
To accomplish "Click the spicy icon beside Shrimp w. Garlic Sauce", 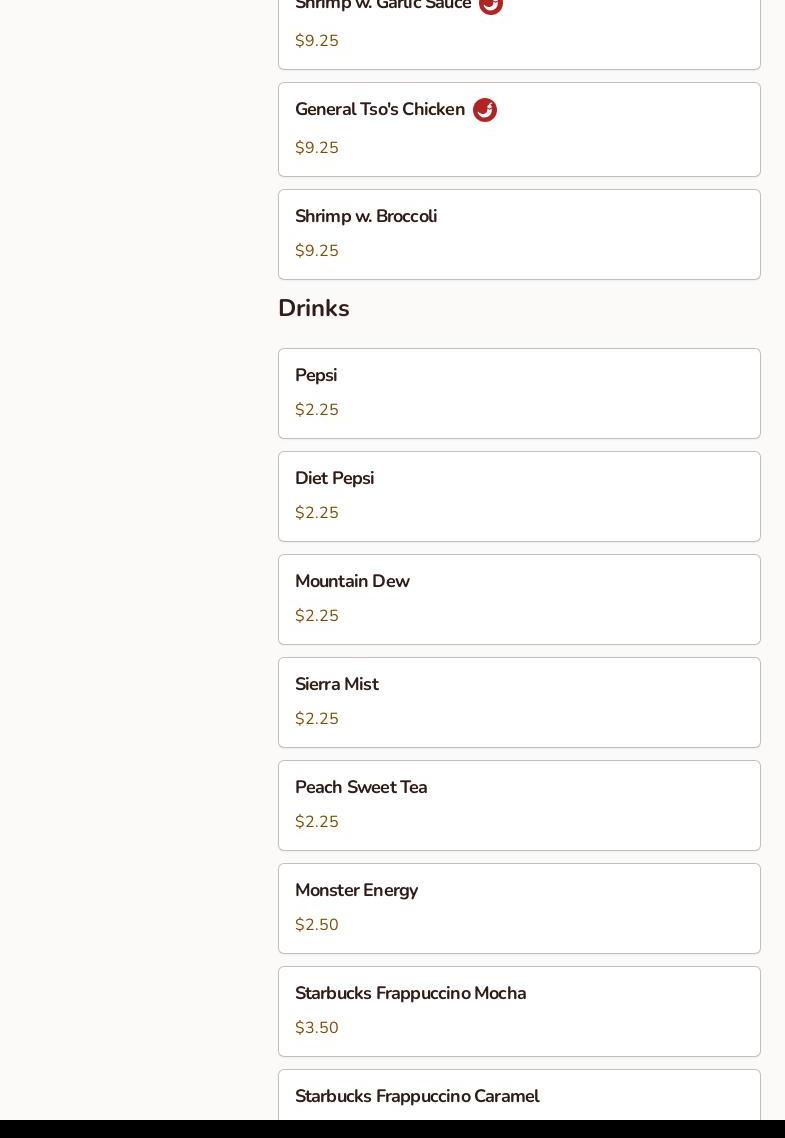I will (491, 5).
